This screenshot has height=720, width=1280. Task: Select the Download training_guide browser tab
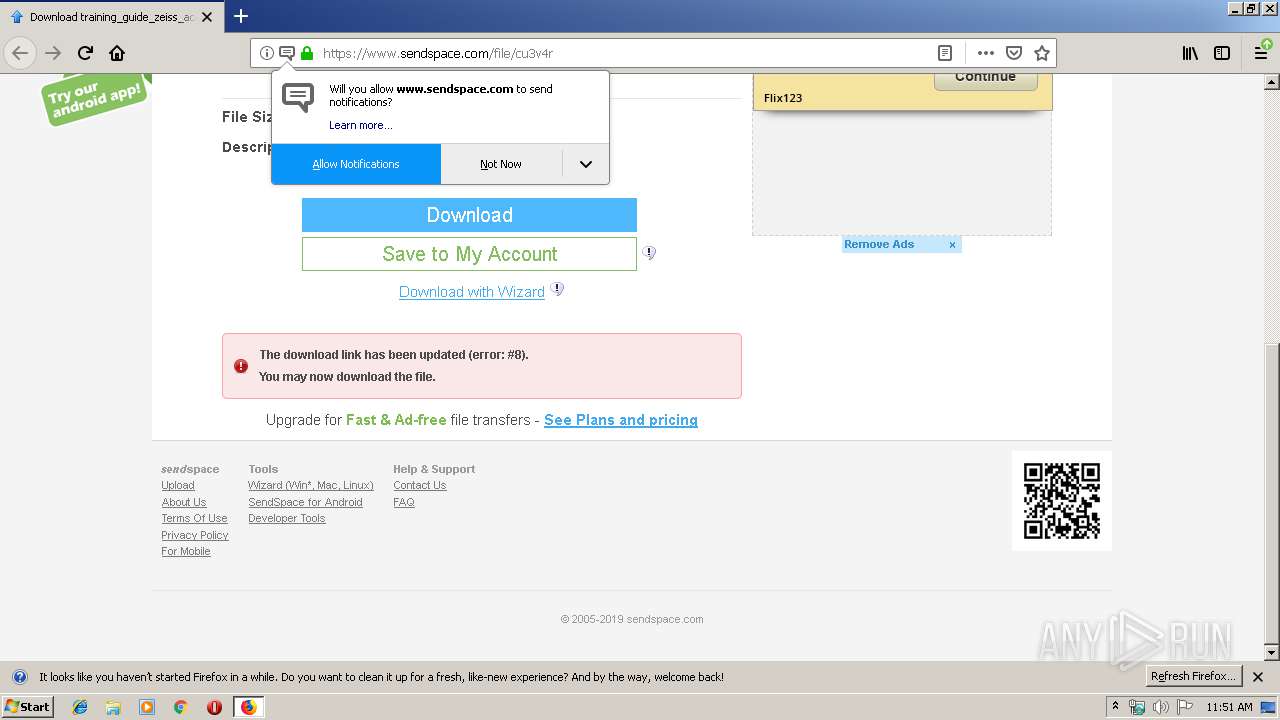(111, 17)
